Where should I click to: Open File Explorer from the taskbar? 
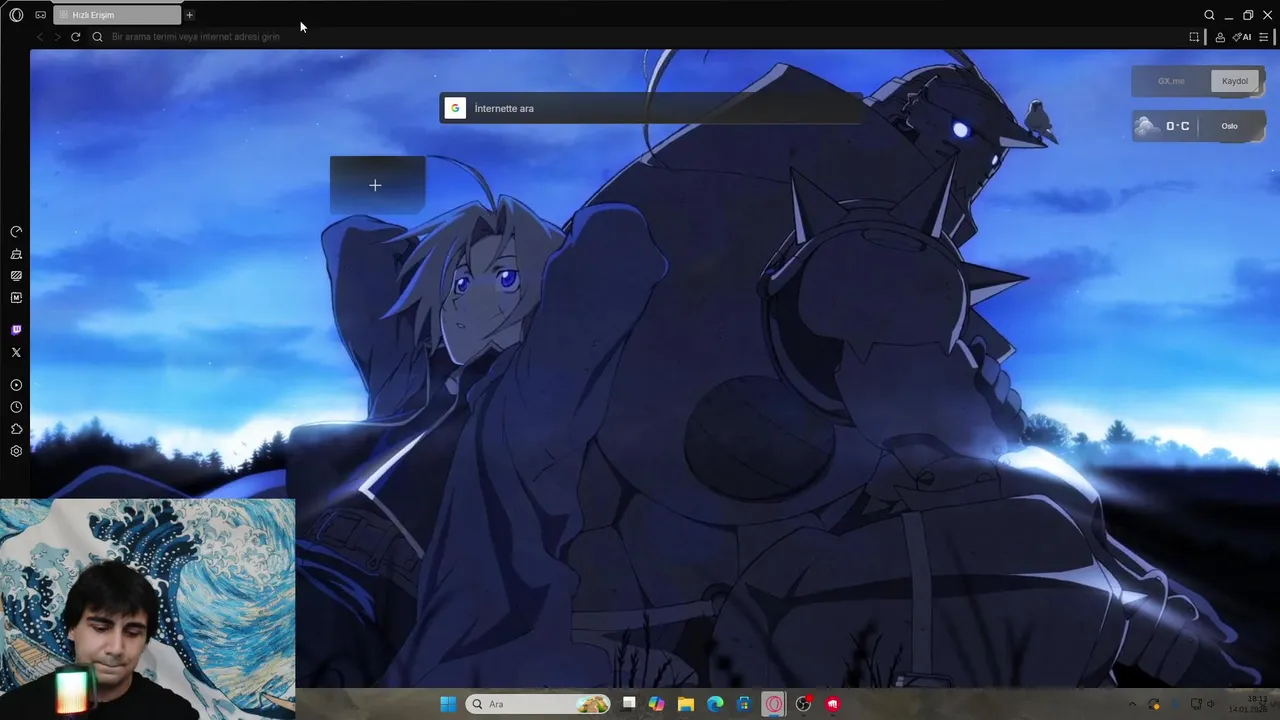point(686,704)
